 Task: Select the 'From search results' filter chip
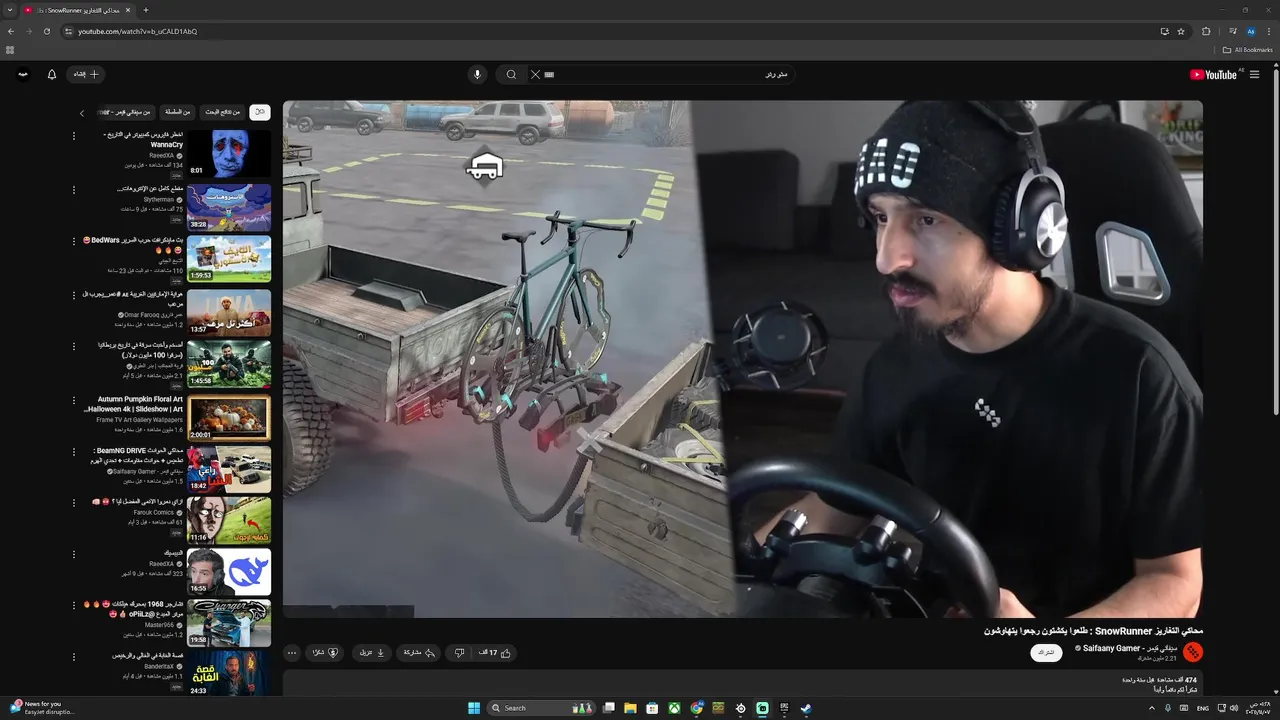pyautogui.click(x=222, y=112)
